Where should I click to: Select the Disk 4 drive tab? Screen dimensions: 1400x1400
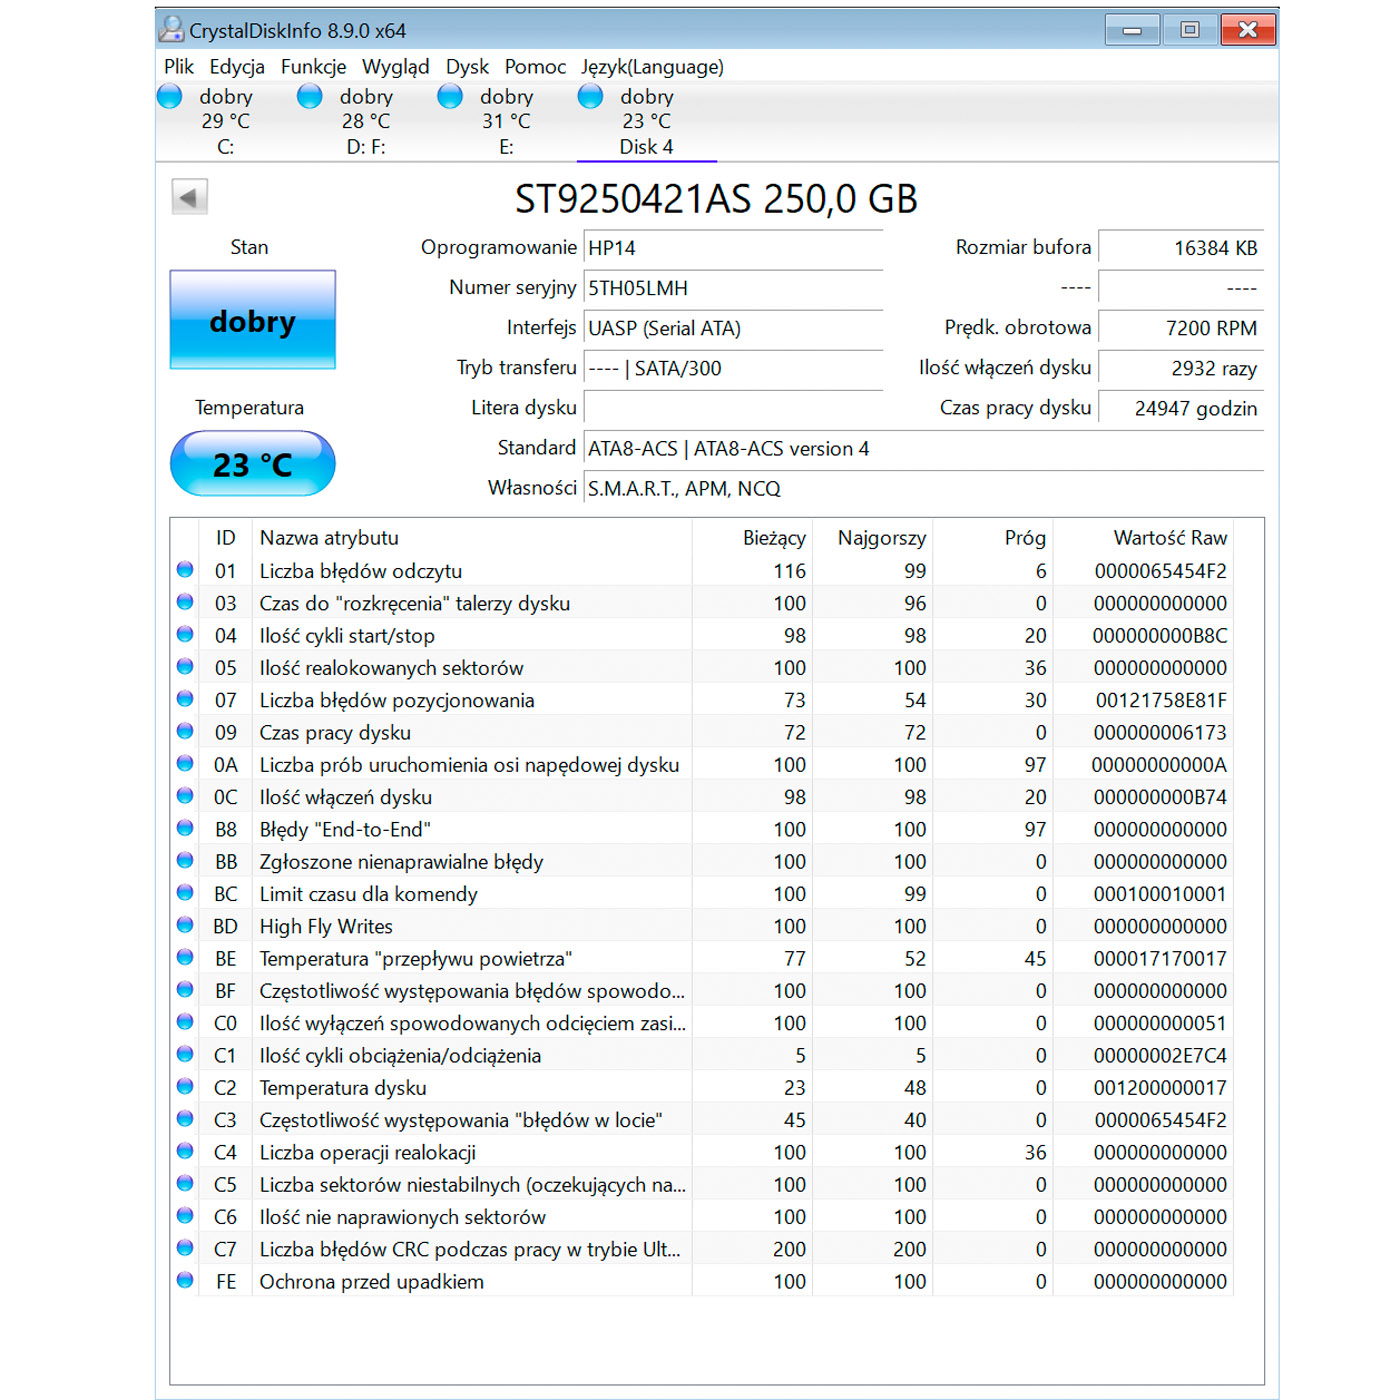pos(646,122)
